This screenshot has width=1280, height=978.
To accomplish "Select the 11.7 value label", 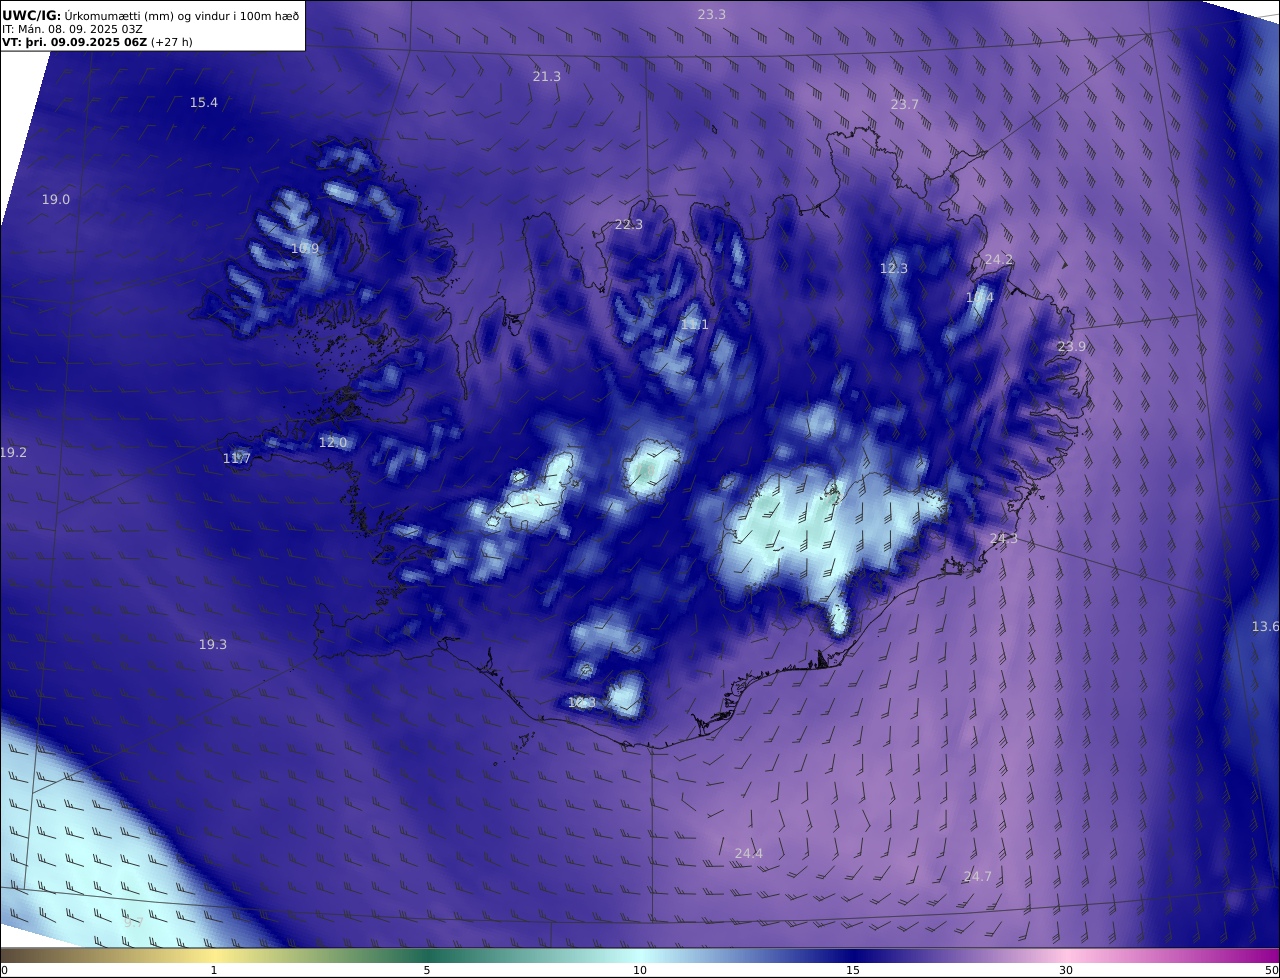I will (237, 458).
